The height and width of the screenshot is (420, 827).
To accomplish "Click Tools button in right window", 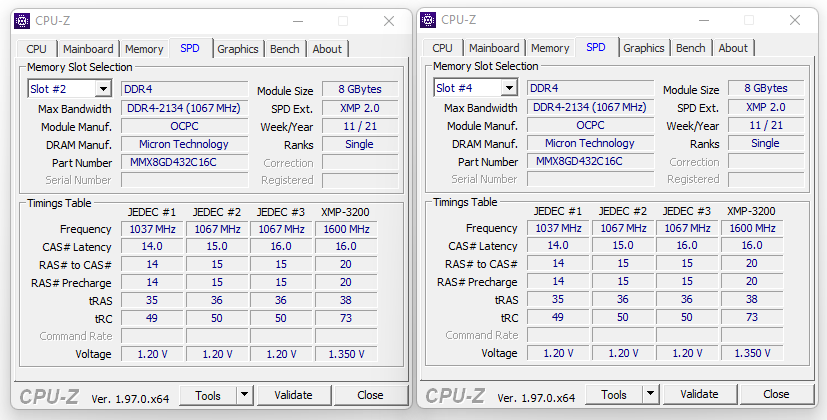I will (x=614, y=394).
